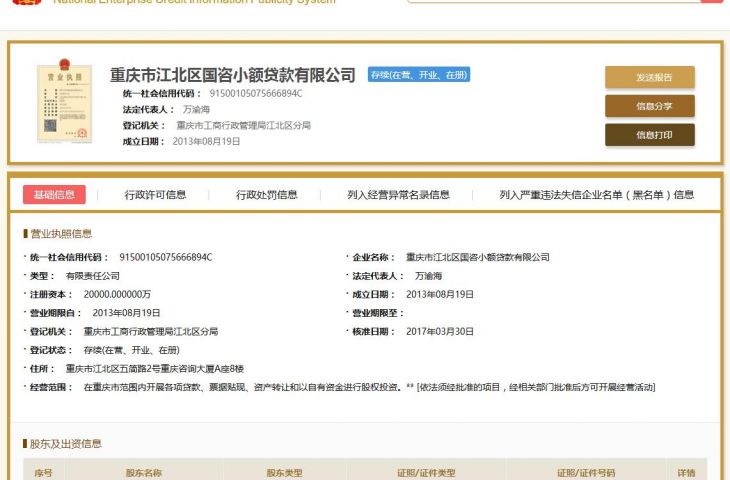The height and width of the screenshot is (480, 730).
Task: Switch to the 行政许可信息 tab
Action: (x=155, y=195)
